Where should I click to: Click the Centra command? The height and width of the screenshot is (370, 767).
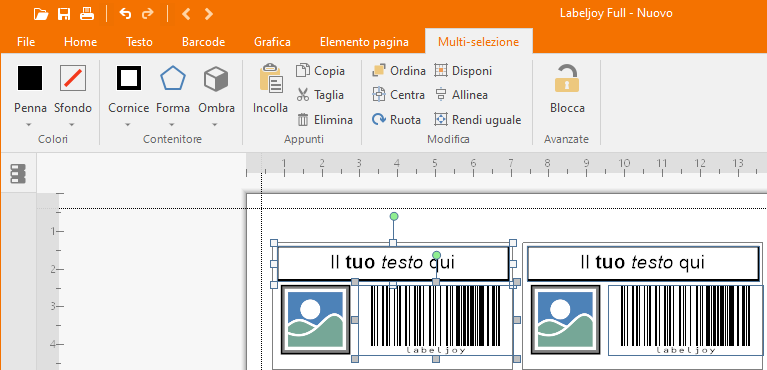399,94
